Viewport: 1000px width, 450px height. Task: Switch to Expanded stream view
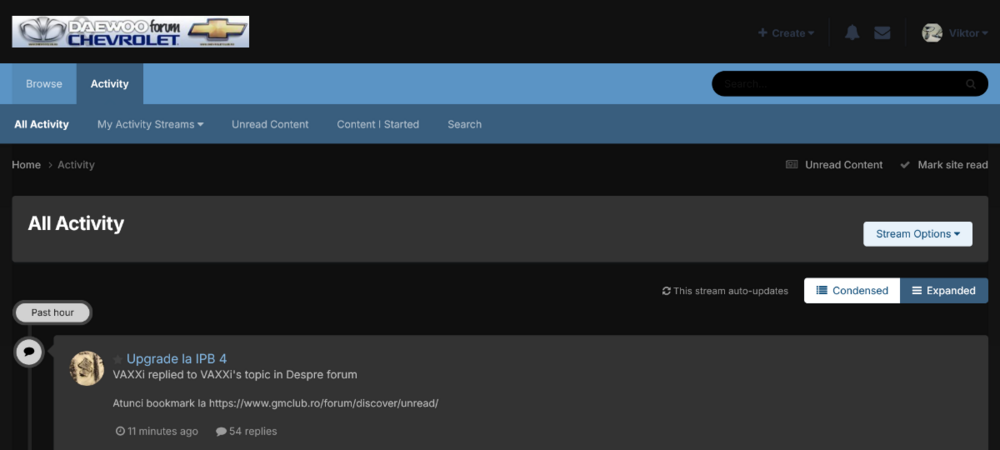click(x=943, y=291)
